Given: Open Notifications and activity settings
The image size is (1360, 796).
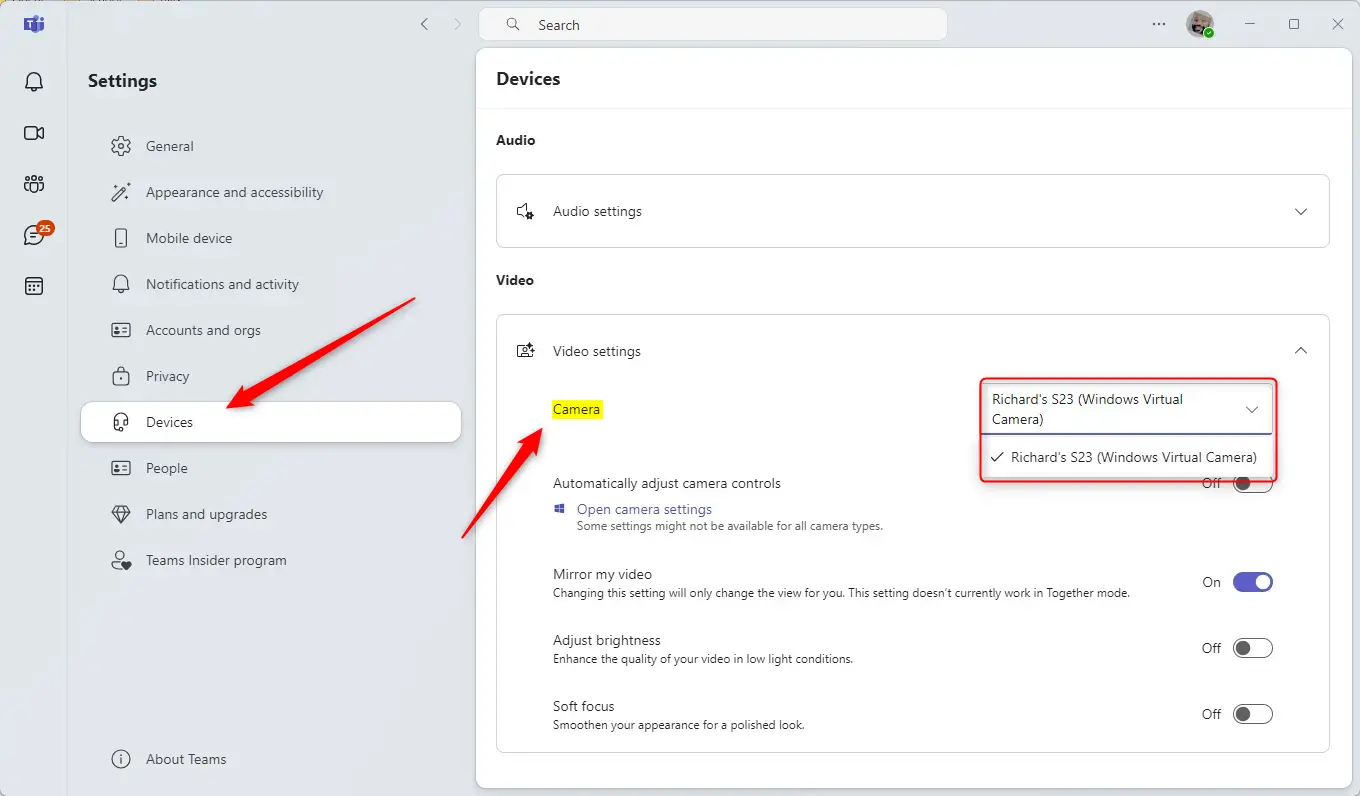Looking at the screenshot, I should tap(222, 284).
